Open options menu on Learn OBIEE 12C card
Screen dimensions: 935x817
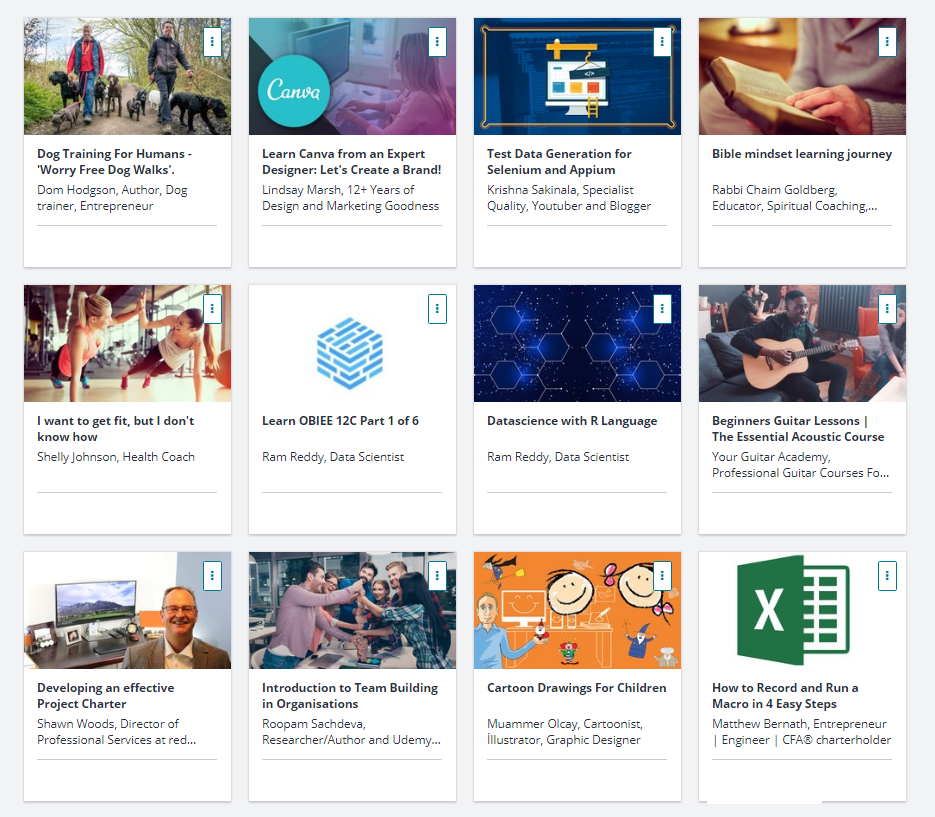[x=437, y=309]
